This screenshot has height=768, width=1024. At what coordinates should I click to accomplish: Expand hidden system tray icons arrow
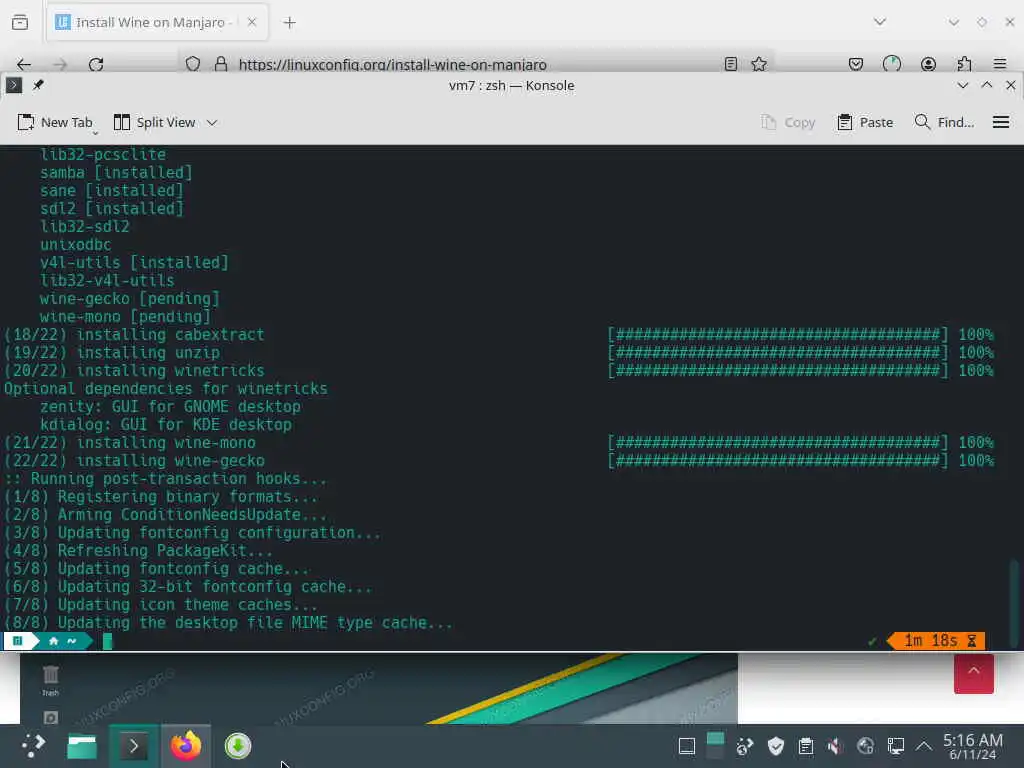pos(923,746)
